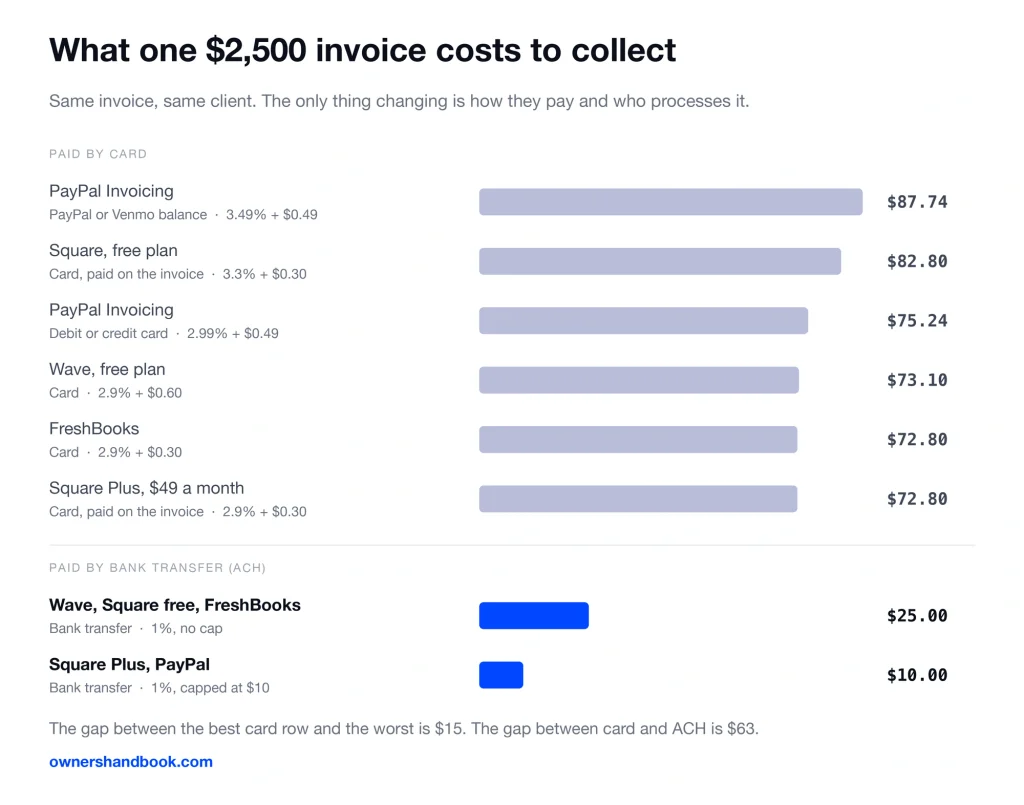Click the $75.24 PayPal debit card bar

(x=643, y=321)
